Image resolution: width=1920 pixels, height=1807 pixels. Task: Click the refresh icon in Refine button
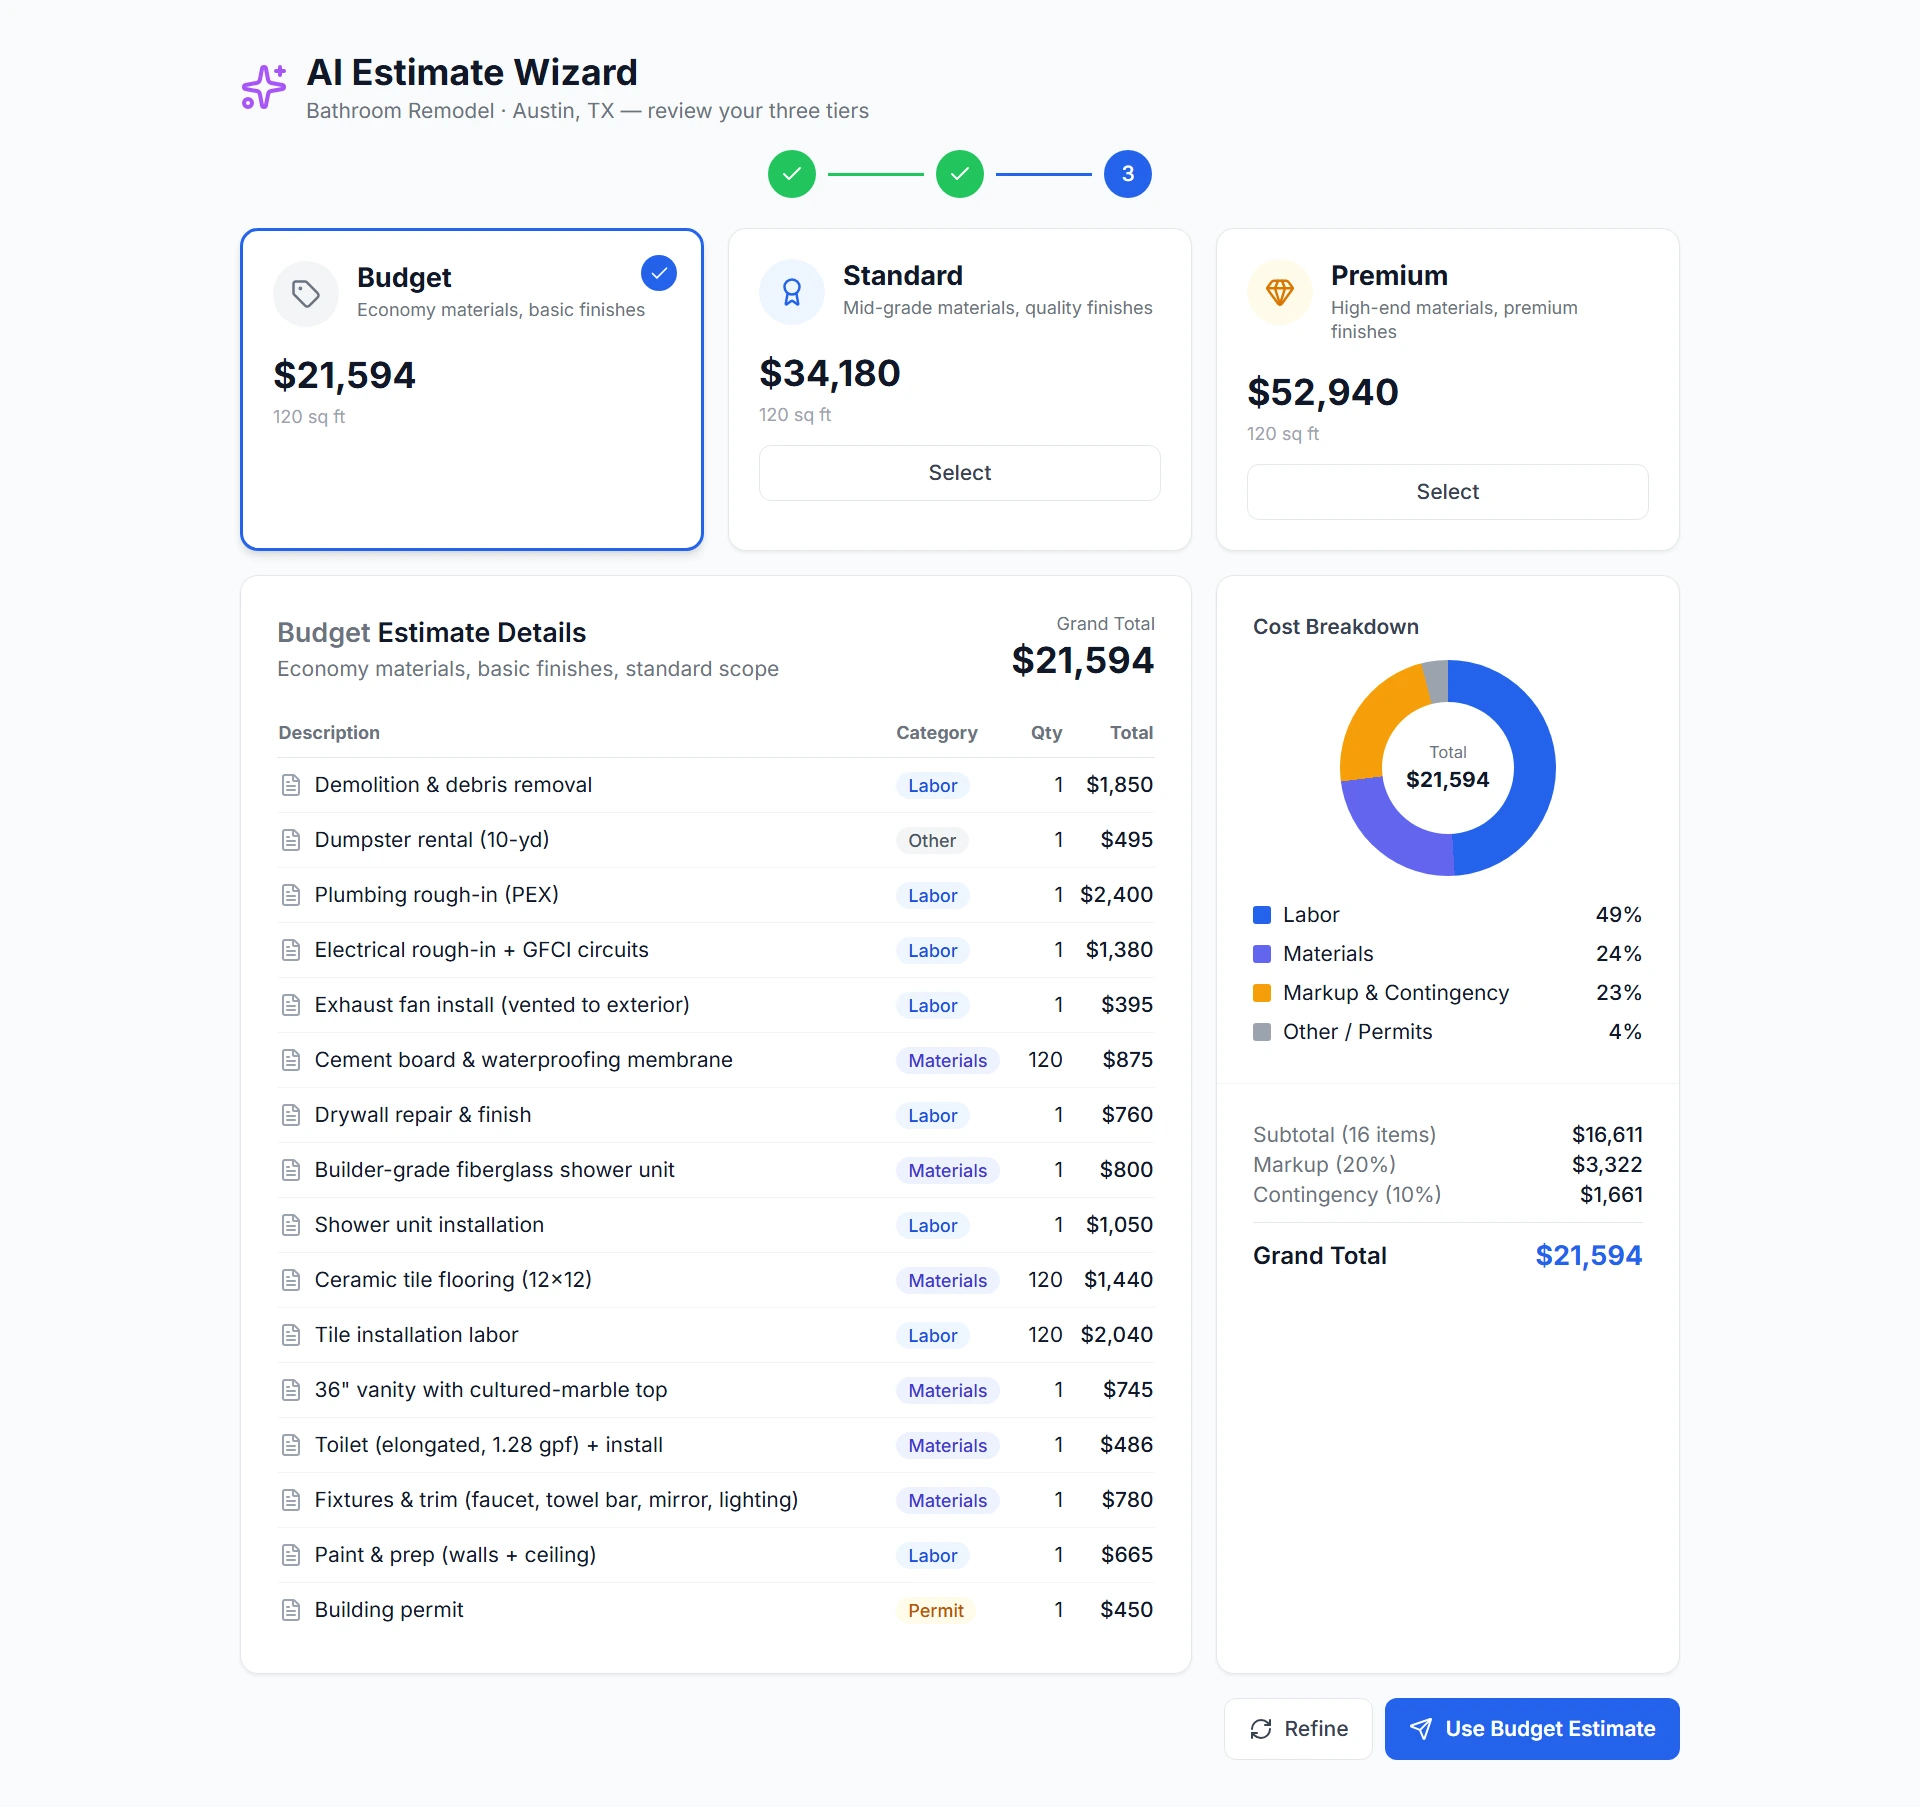tap(1261, 1729)
